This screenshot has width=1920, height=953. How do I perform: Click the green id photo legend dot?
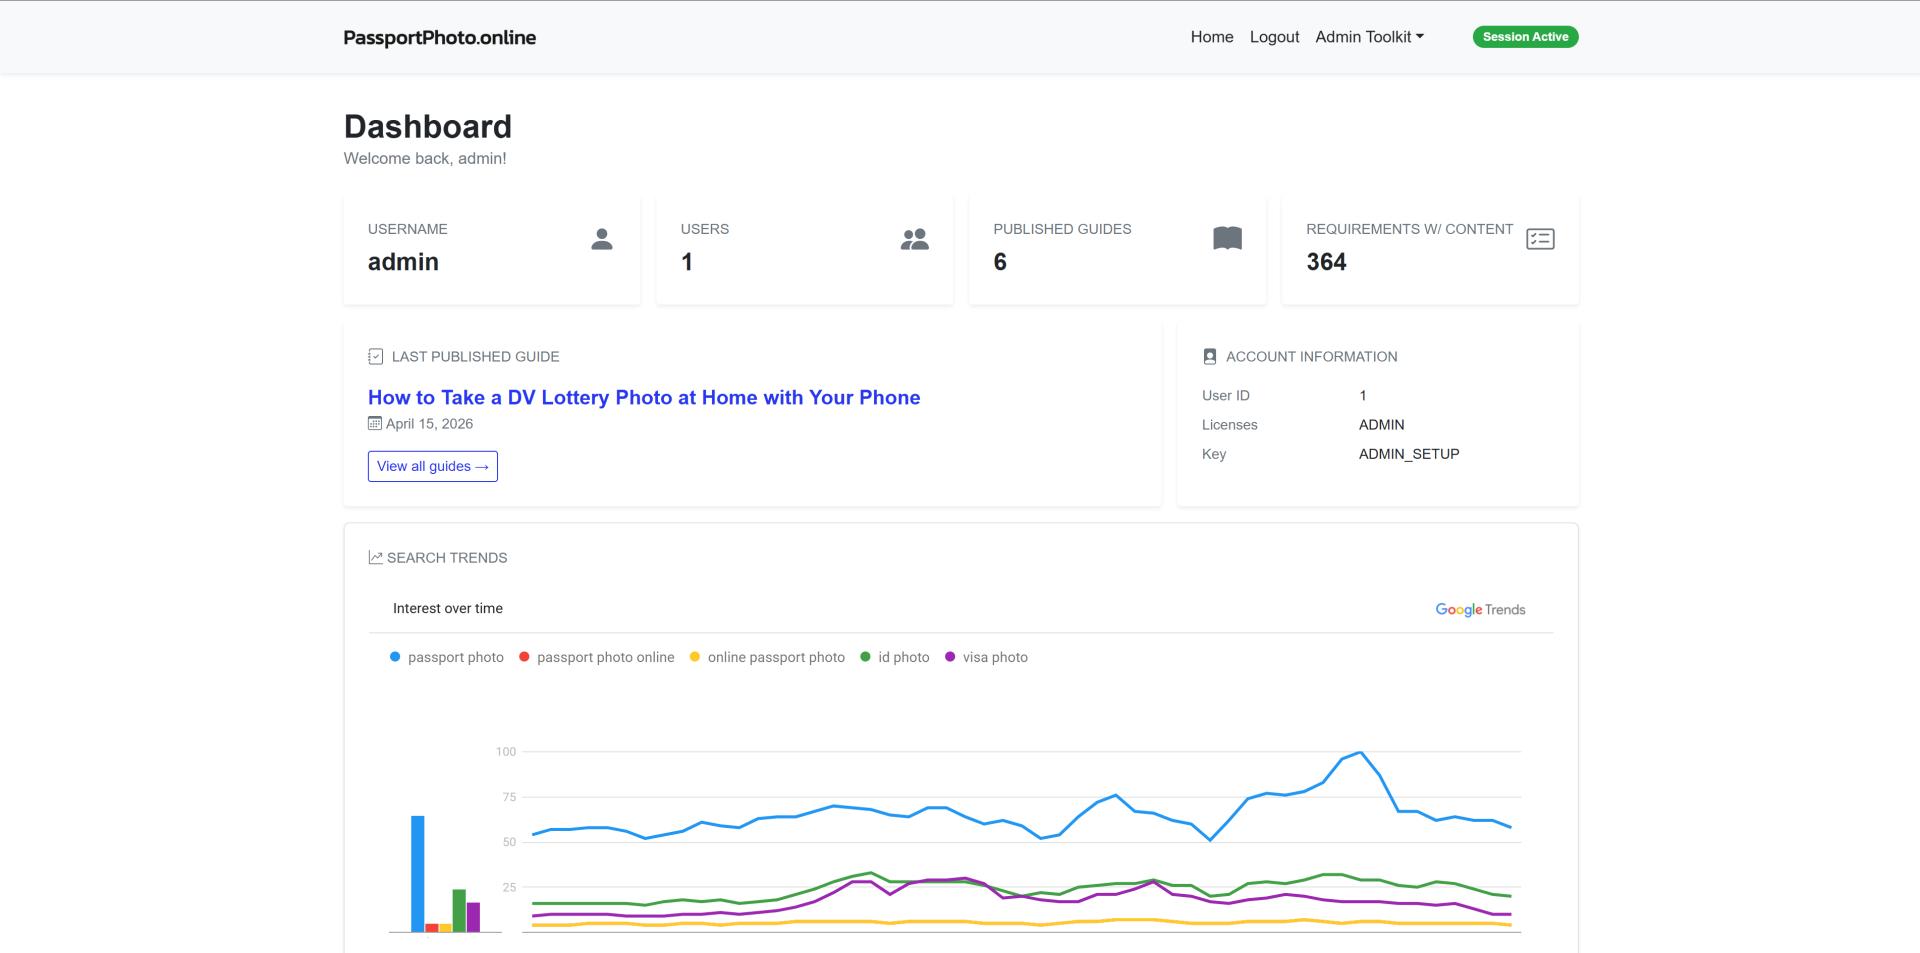click(x=865, y=657)
